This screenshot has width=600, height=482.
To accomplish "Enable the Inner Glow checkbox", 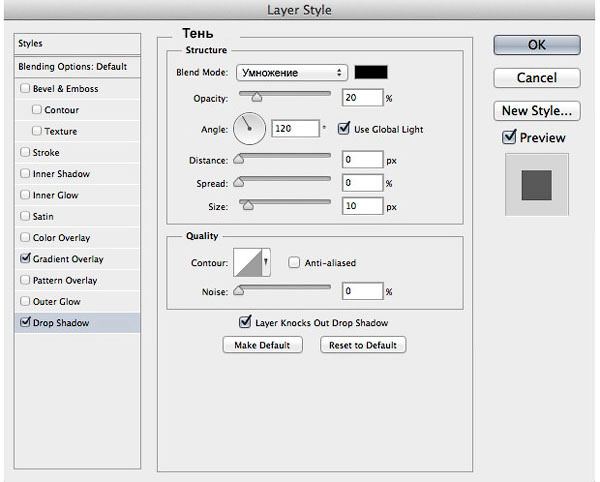I will [x=25, y=195].
